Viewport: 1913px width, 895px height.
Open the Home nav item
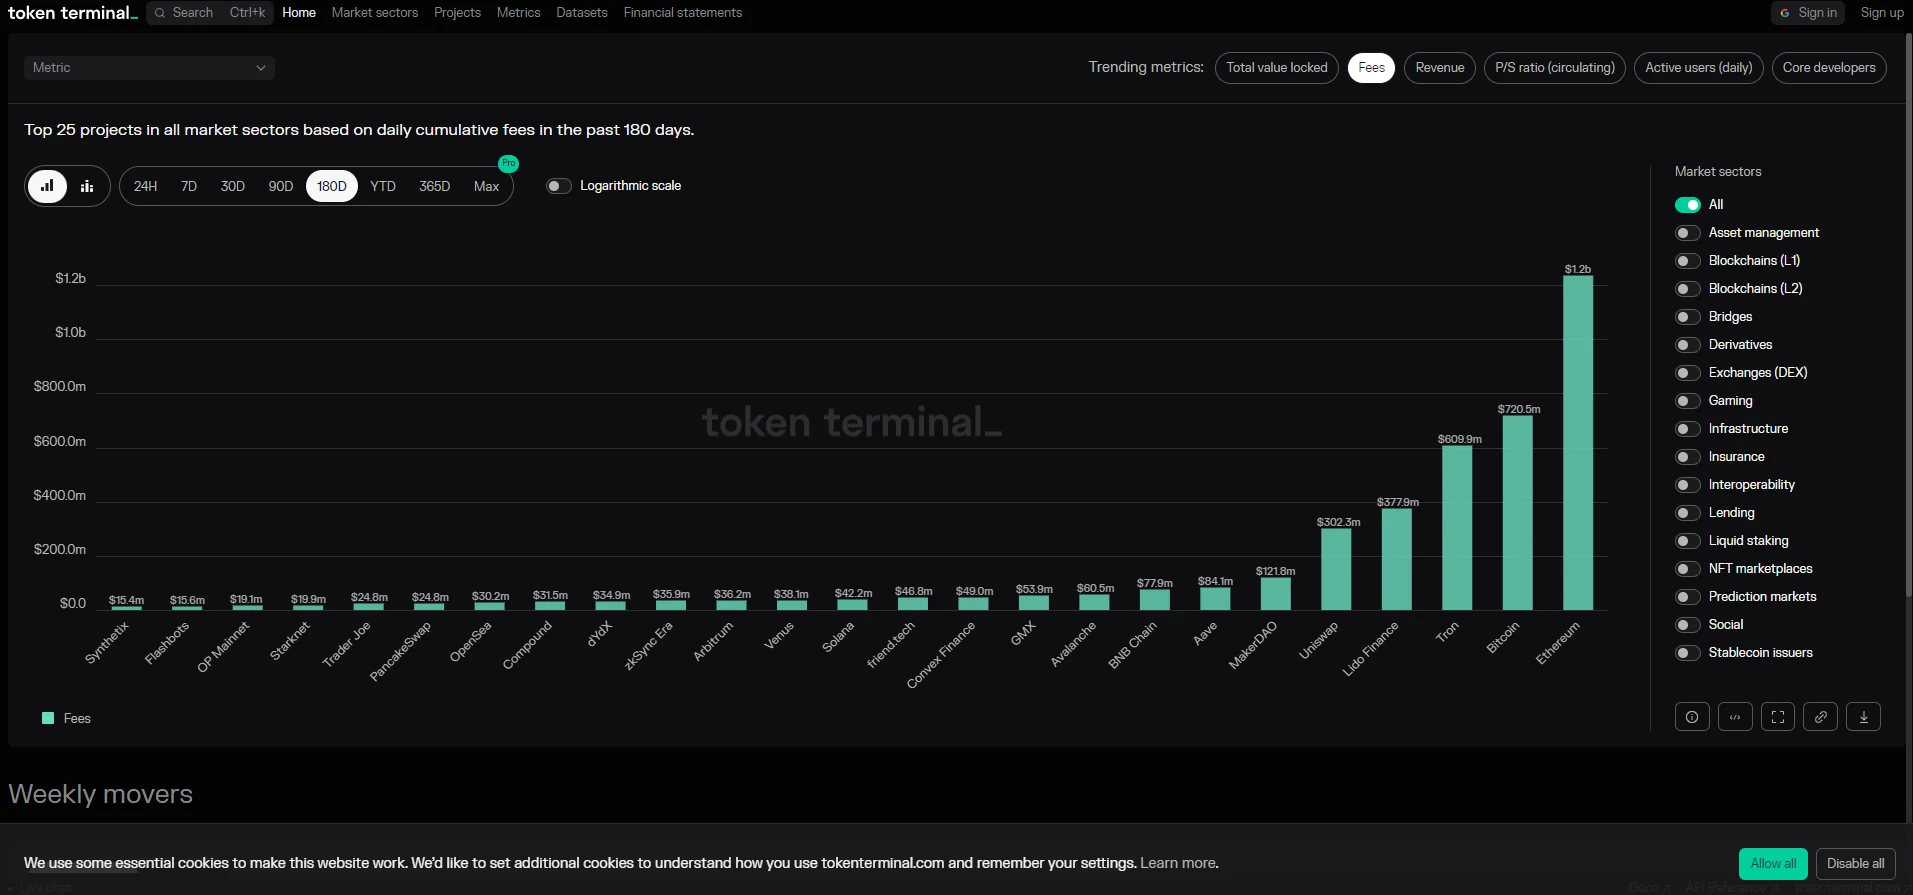tap(299, 13)
